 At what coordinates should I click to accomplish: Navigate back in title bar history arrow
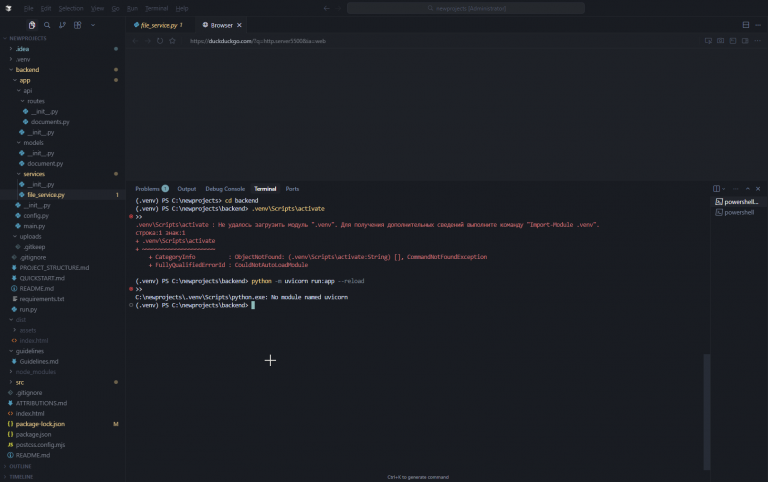pyautogui.click(x=327, y=8)
